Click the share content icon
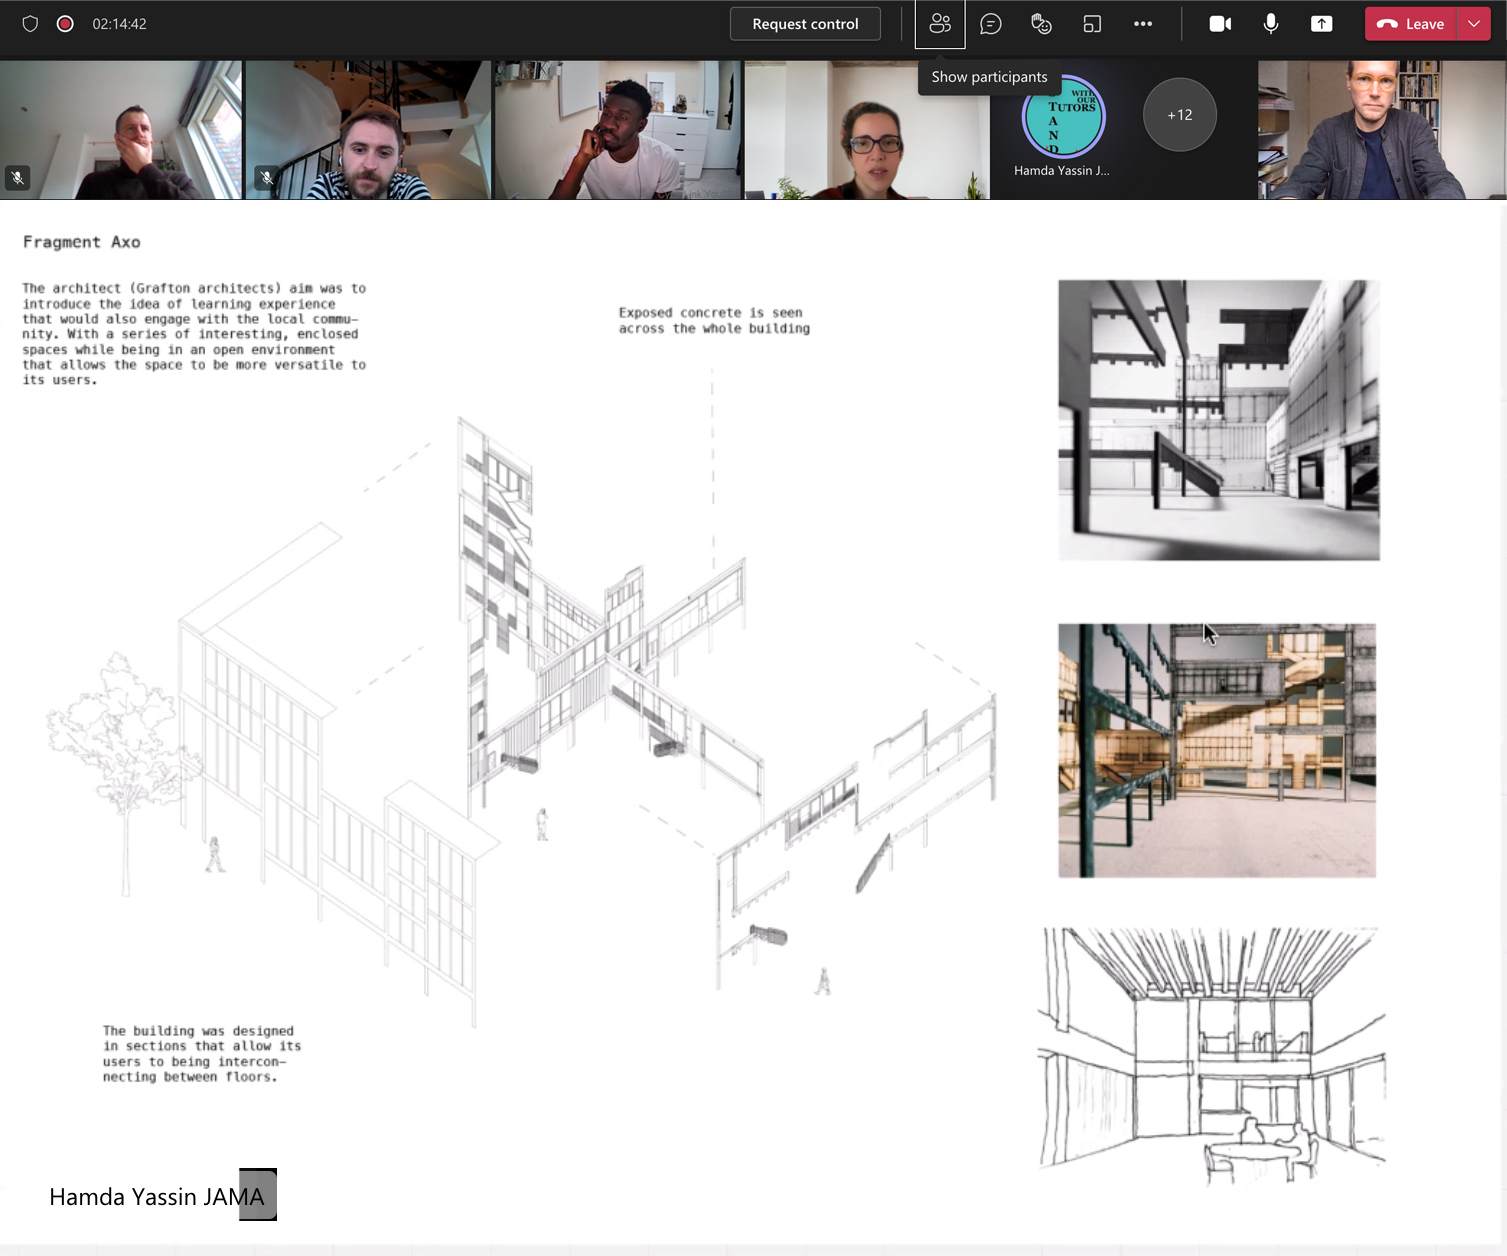Viewport: 1507px width, 1256px height. point(1322,24)
